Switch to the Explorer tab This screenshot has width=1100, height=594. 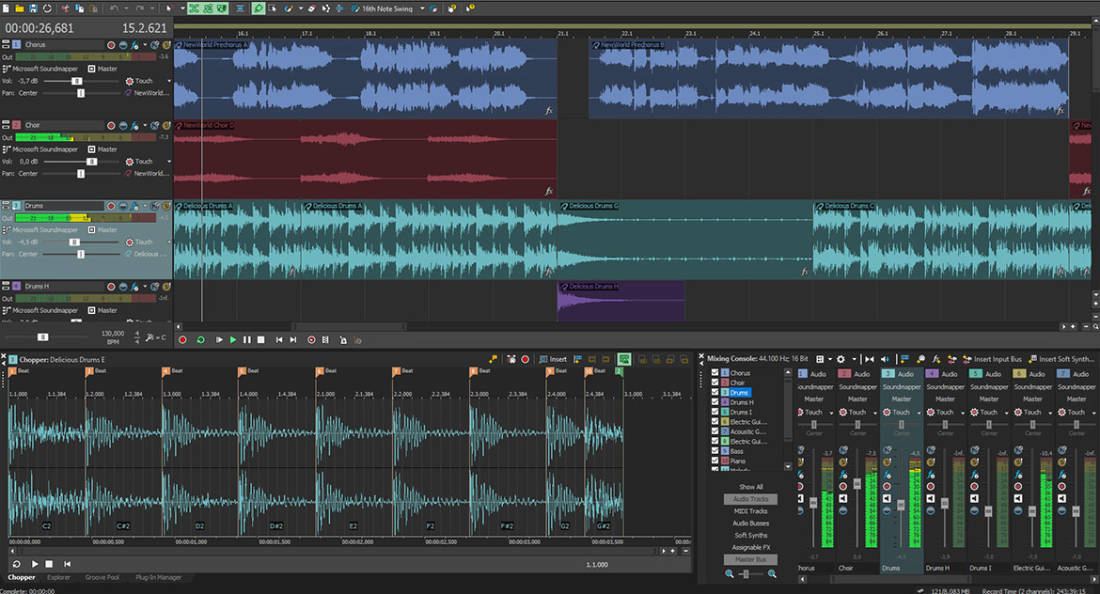(58, 577)
